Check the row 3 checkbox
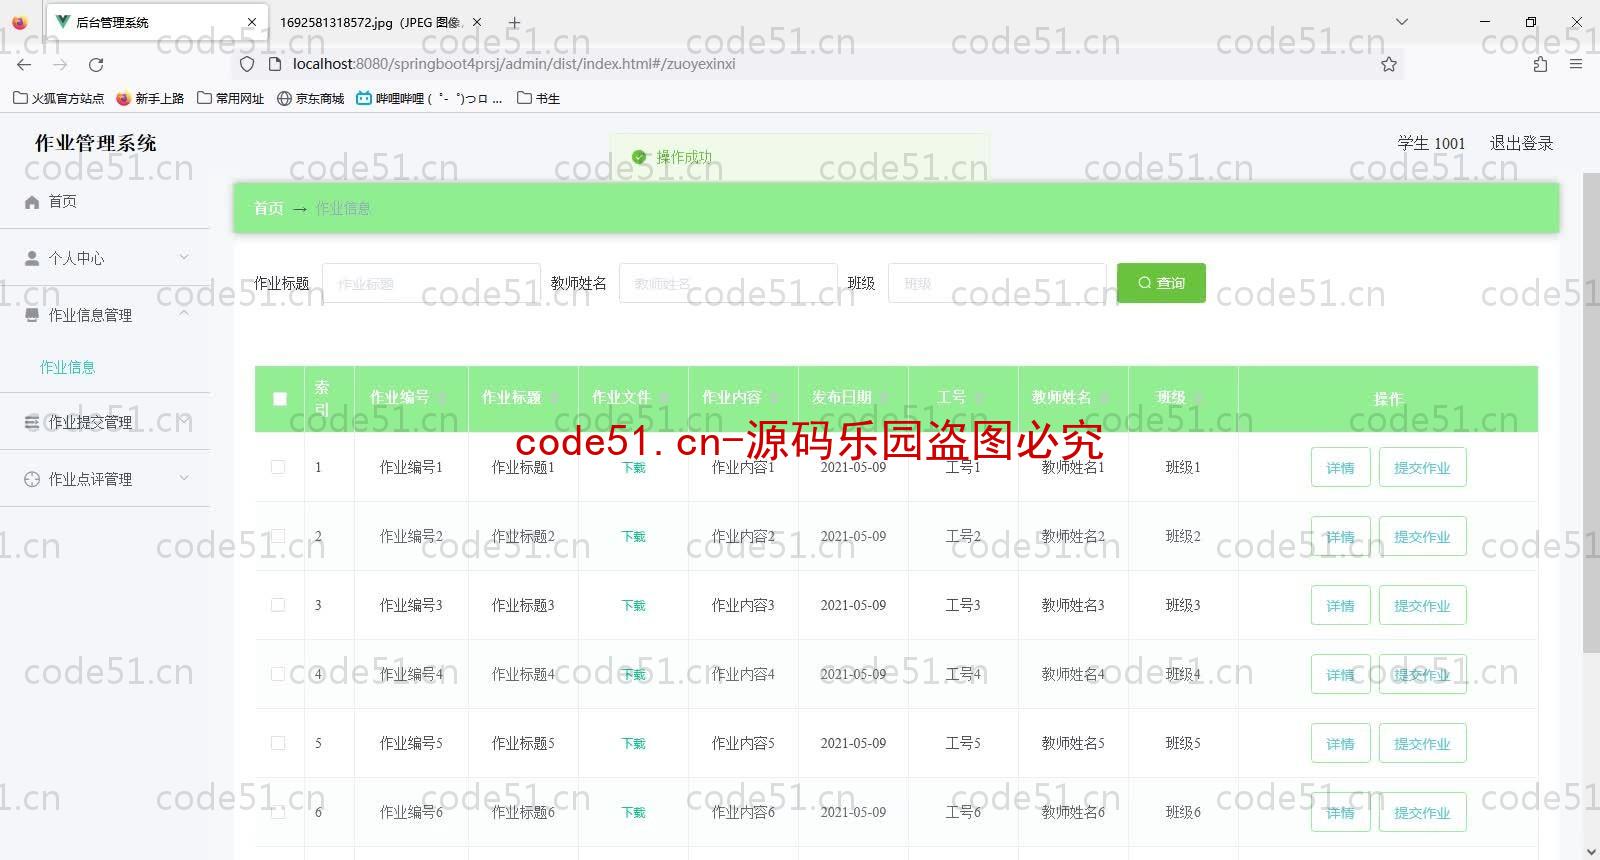Screen dimensions: 1600x860 pyautogui.click(x=278, y=605)
